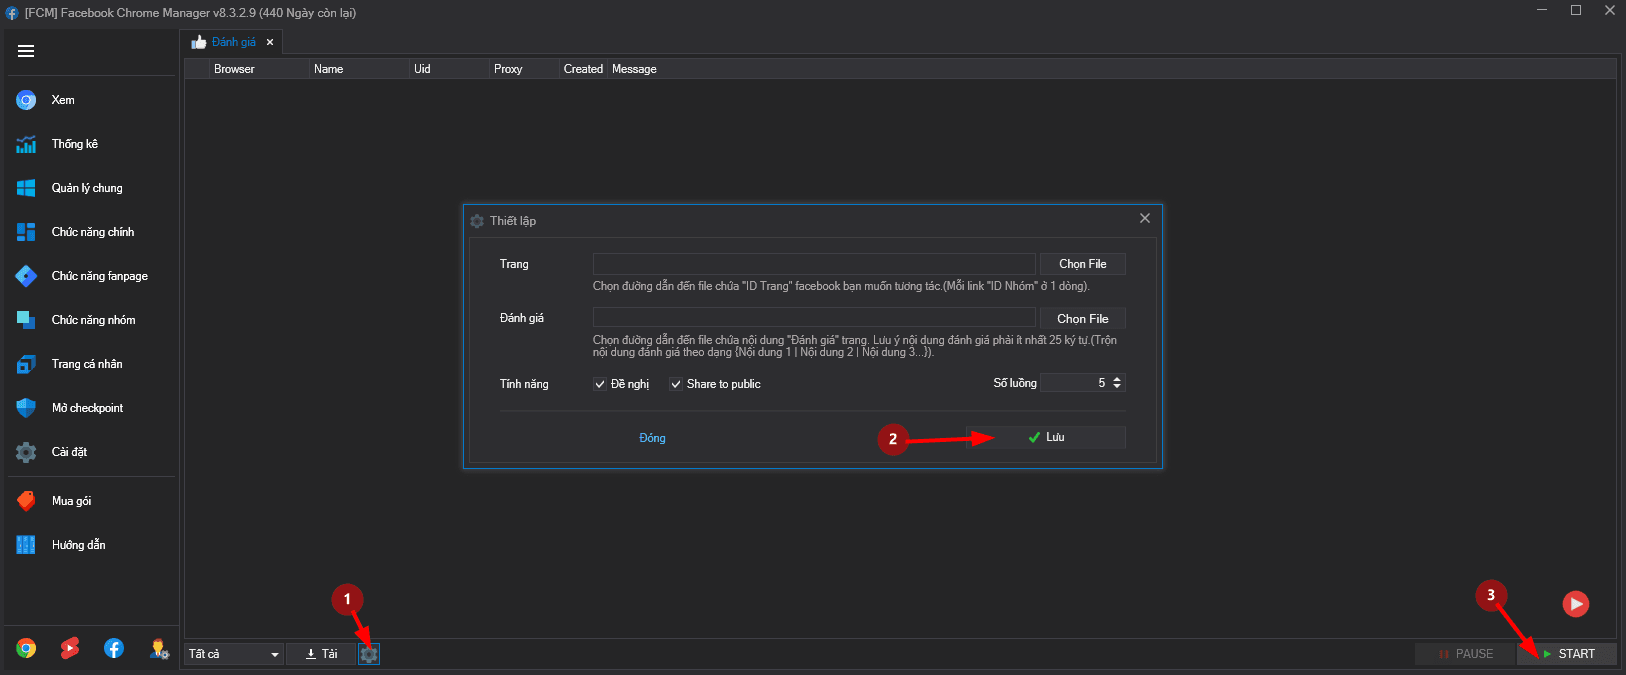This screenshot has height=675, width=1626.
Task: Click the Đóng link in the dialog
Action: (652, 438)
